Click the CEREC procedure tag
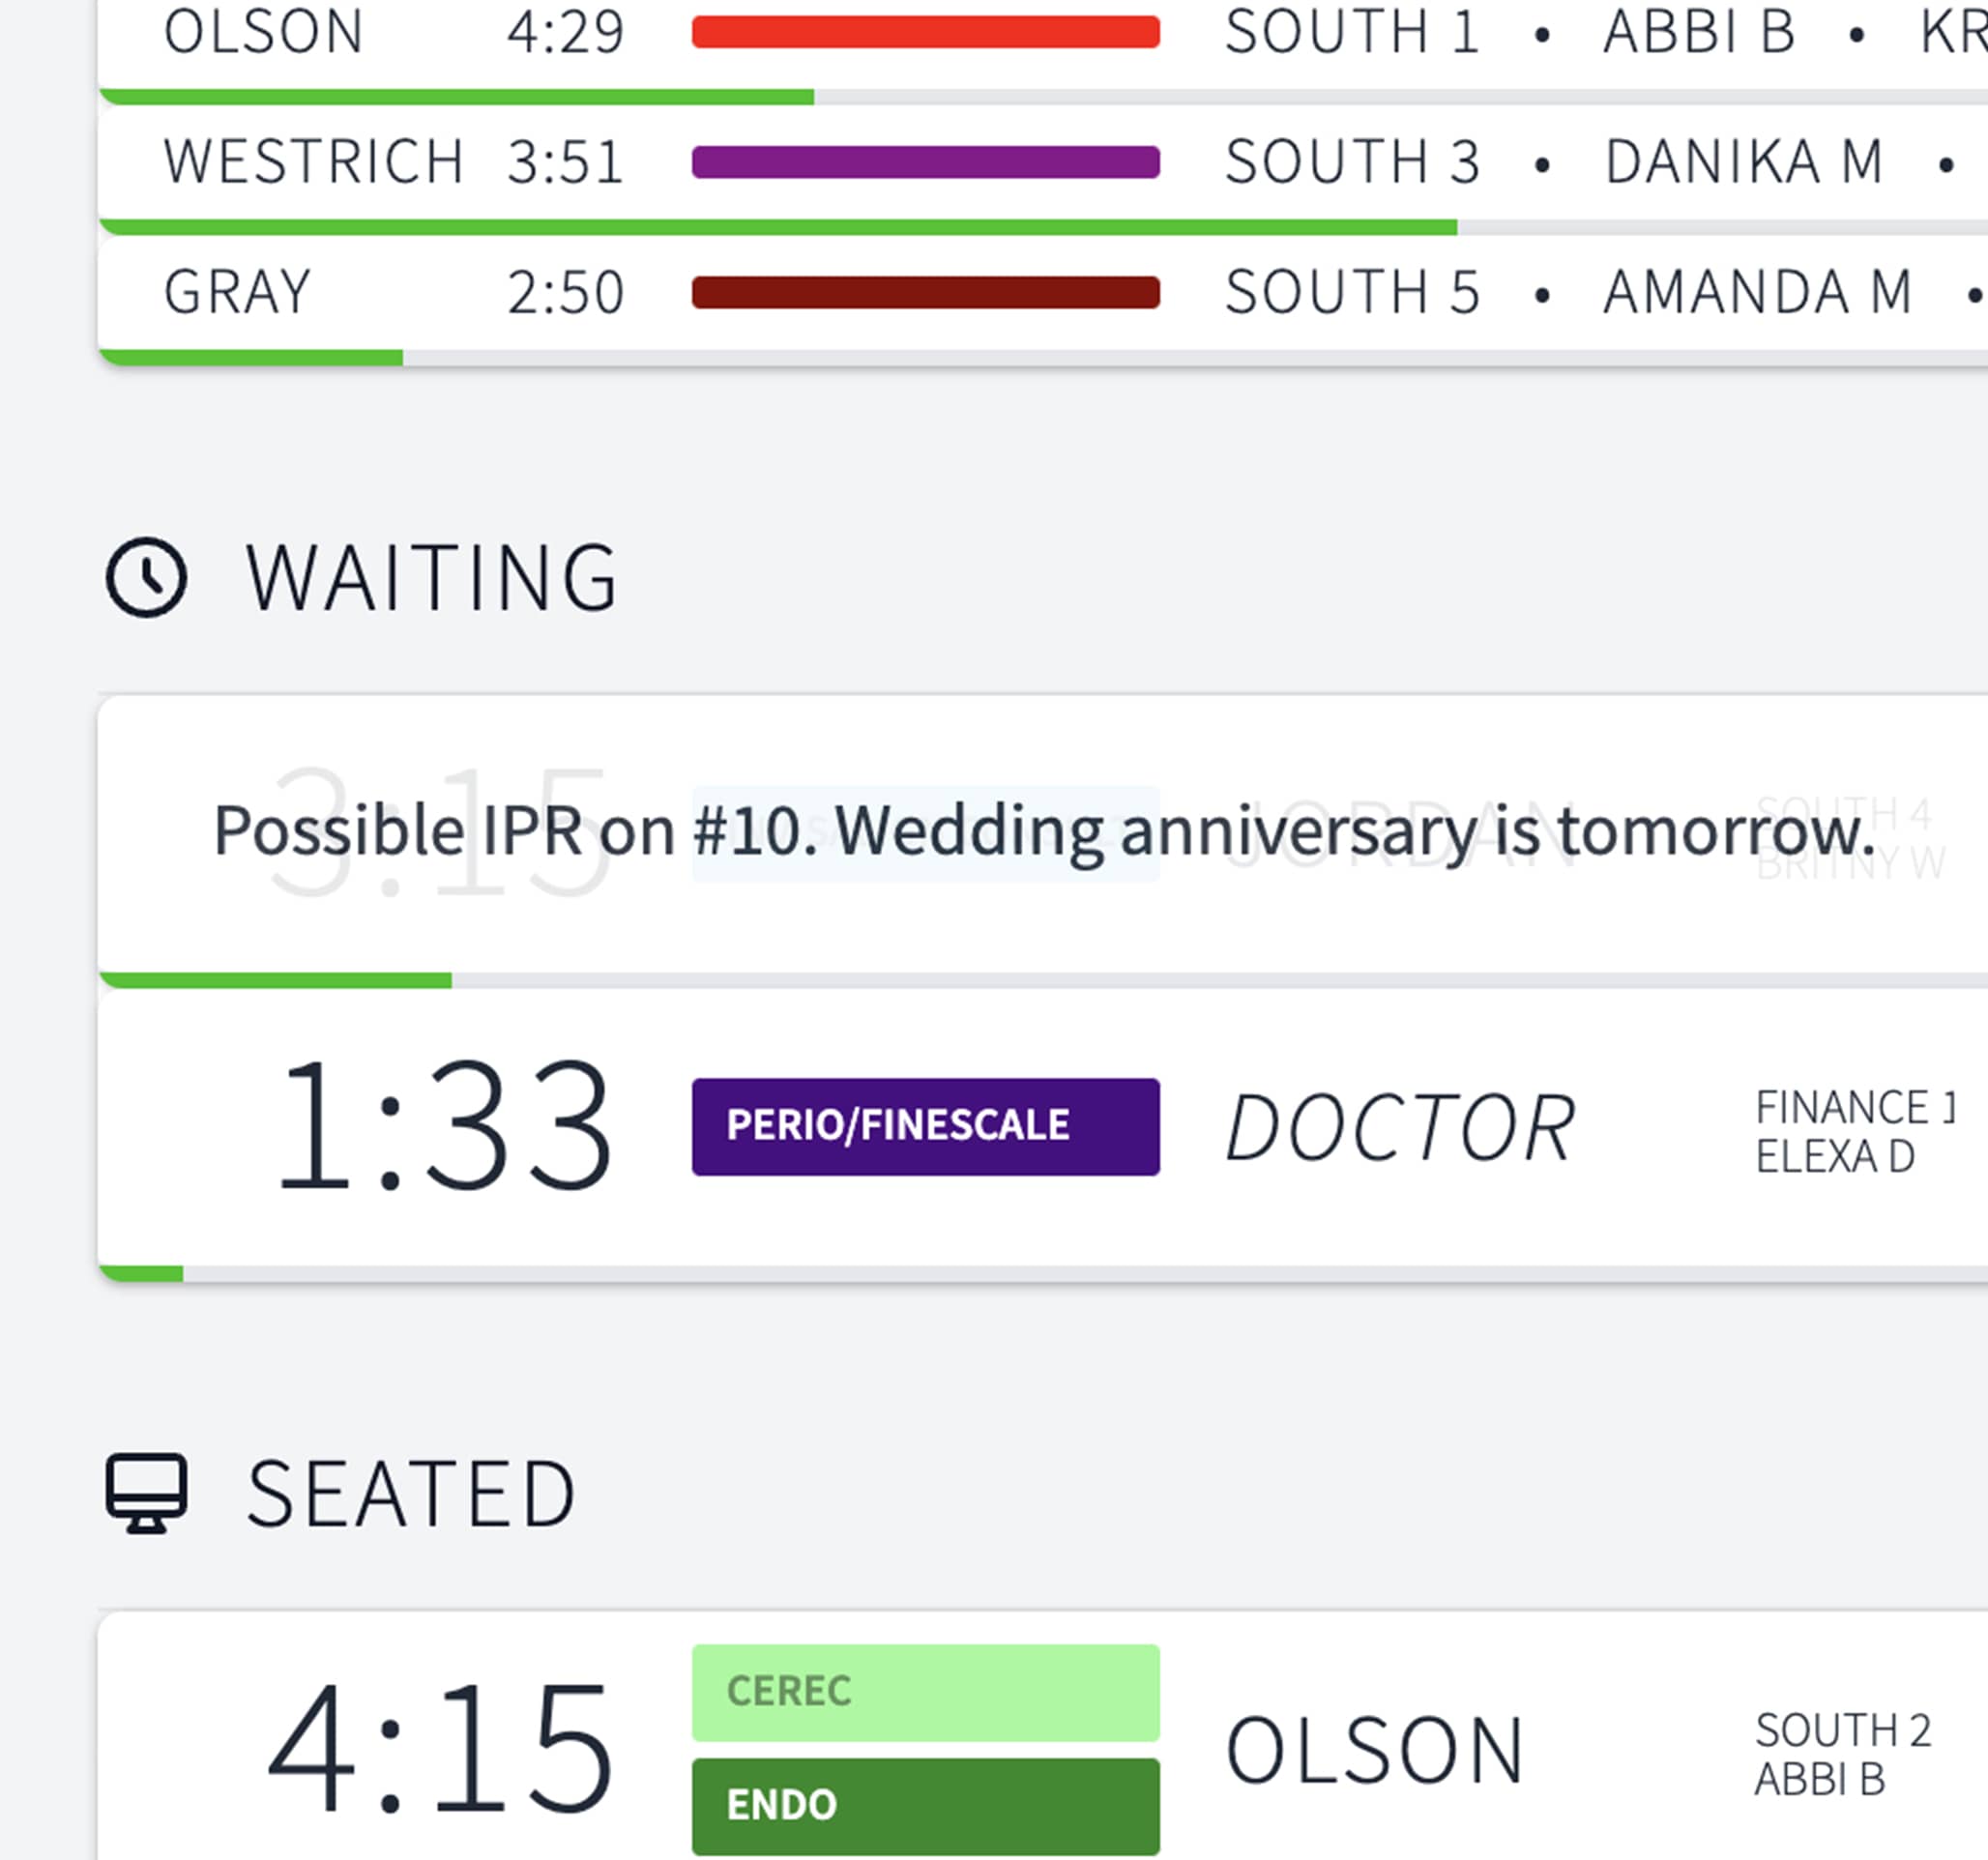The image size is (1988, 1860). (925, 1692)
